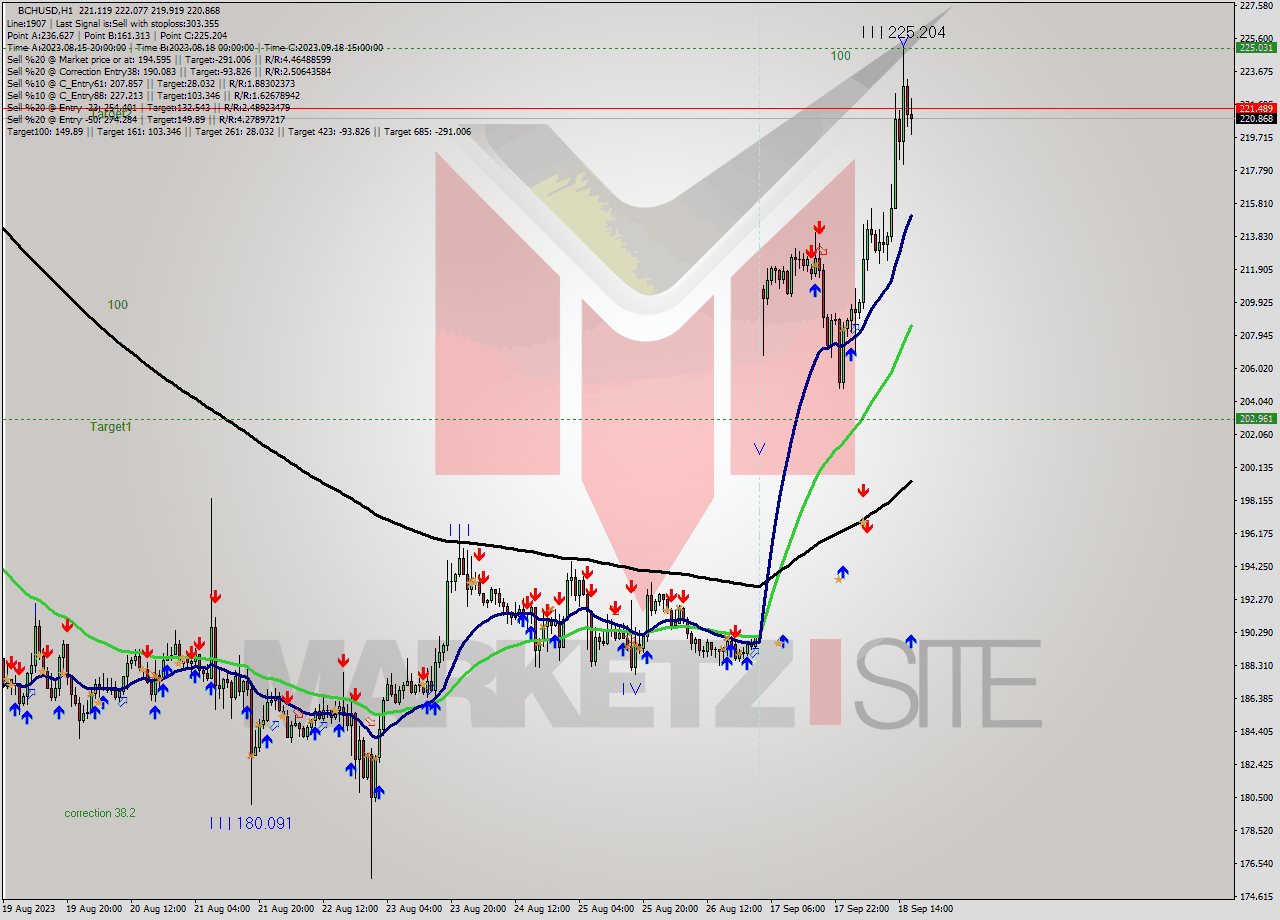Click the '18 Sep 14:00' time axis label
Image resolution: width=1280 pixels, height=920 pixels.
point(924,909)
